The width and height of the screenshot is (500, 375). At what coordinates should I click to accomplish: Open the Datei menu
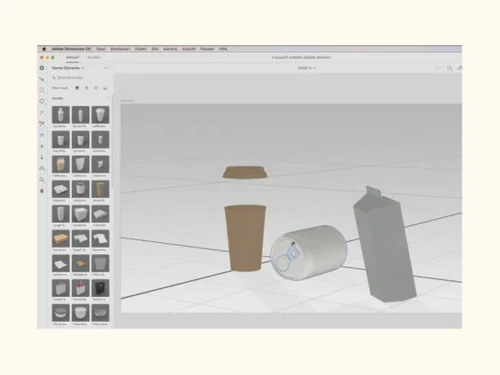coord(101,49)
